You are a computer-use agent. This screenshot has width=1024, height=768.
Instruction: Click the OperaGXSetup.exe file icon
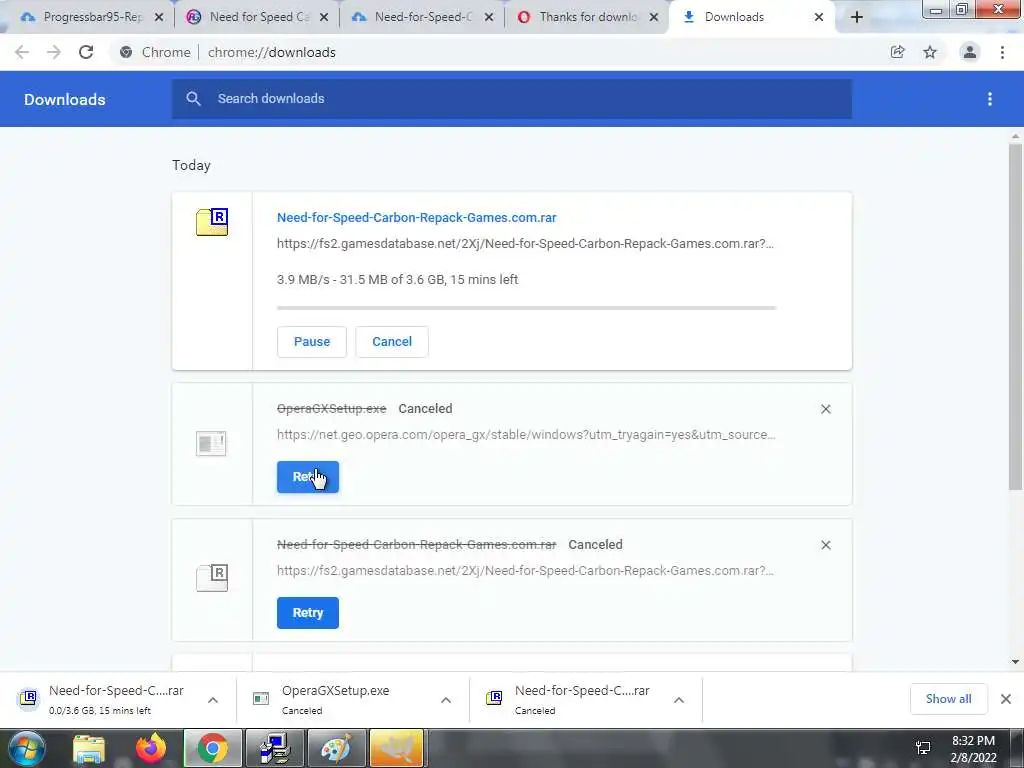point(211,443)
